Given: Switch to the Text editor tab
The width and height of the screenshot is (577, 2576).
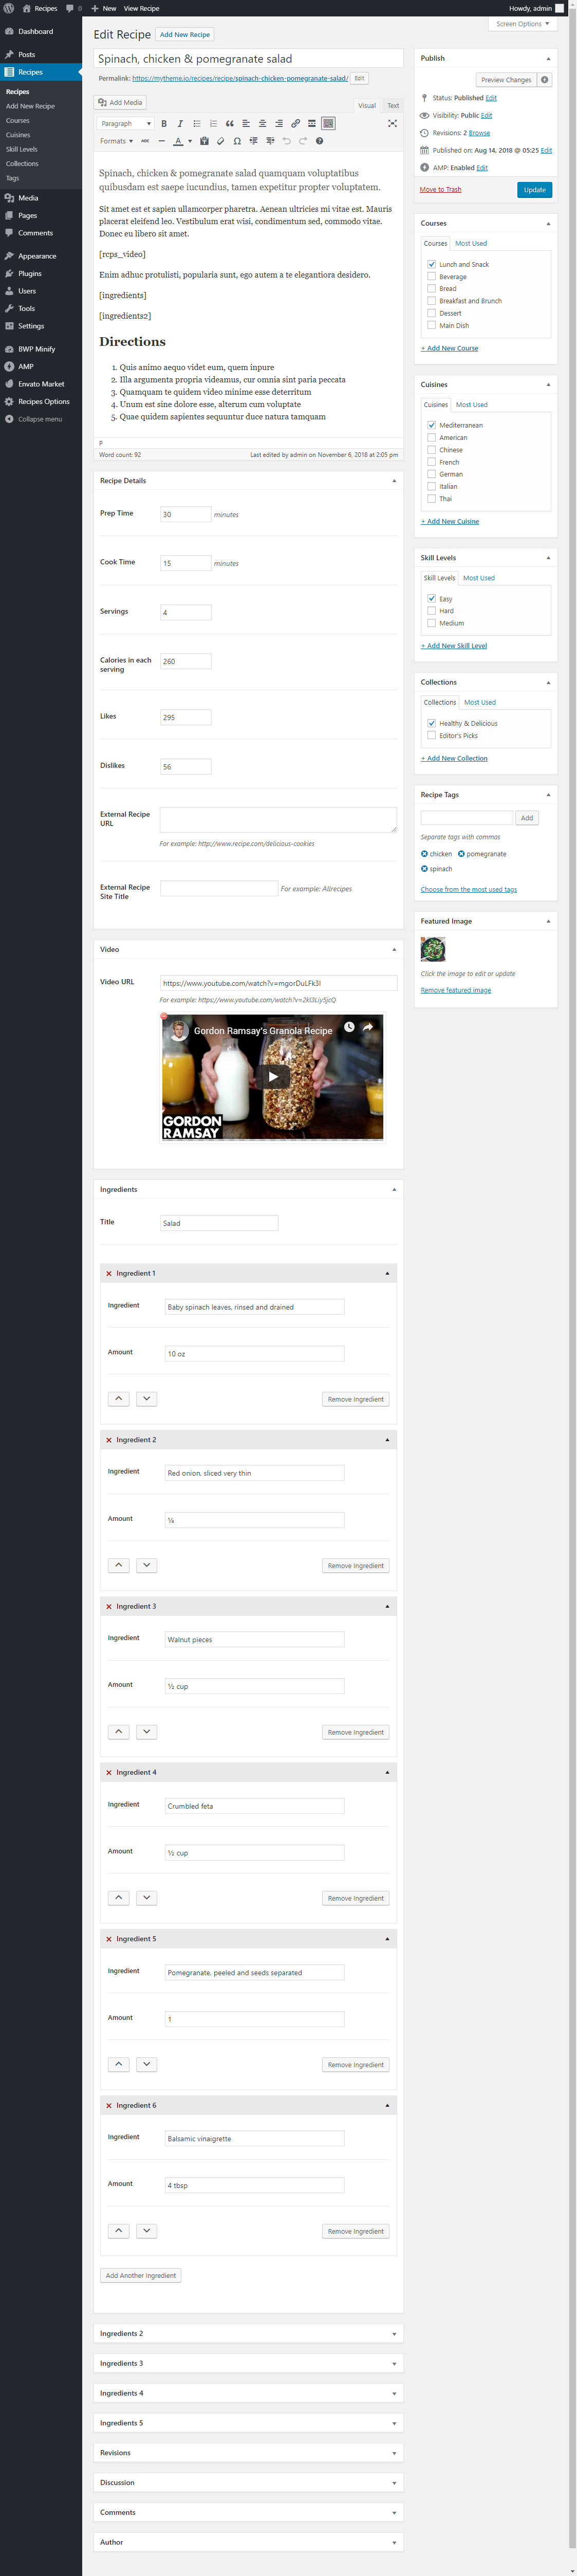Looking at the screenshot, I should click(x=393, y=105).
